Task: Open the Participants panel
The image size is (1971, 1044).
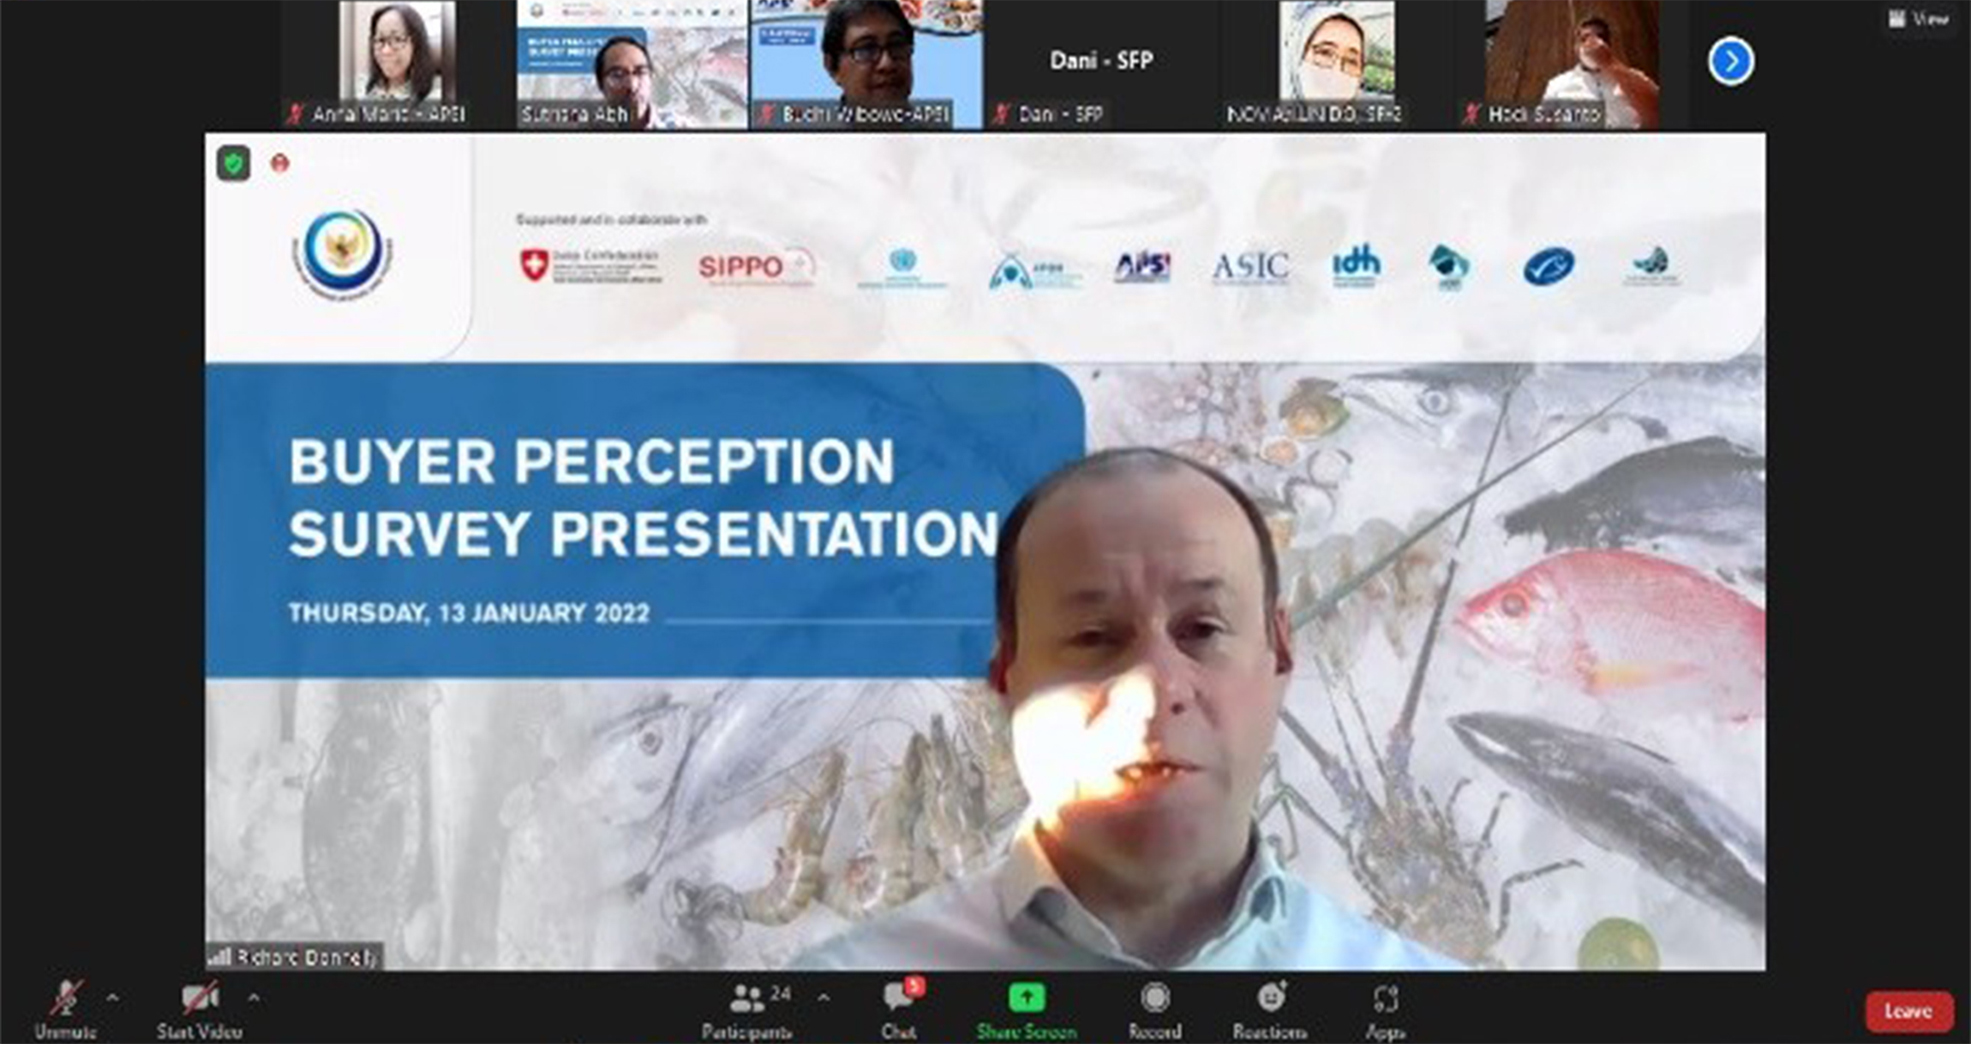Action: [747, 999]
